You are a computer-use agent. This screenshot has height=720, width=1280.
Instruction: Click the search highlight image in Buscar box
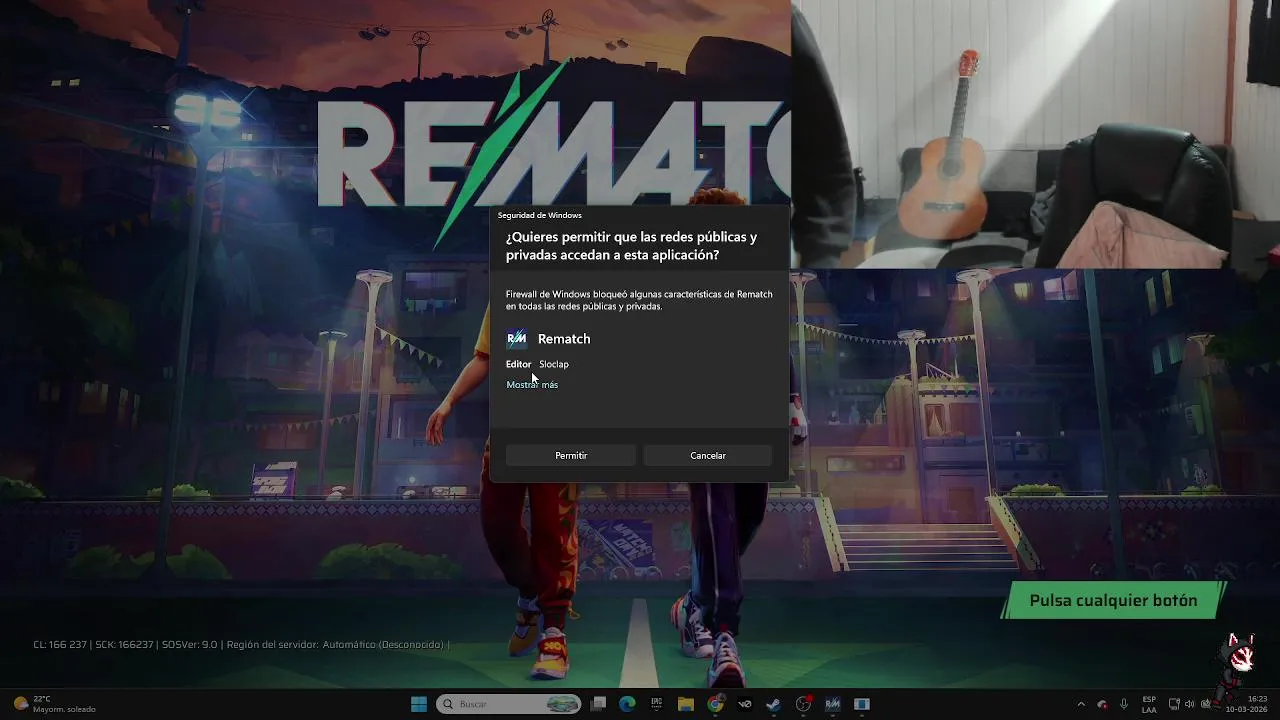[x=563, y=704]
